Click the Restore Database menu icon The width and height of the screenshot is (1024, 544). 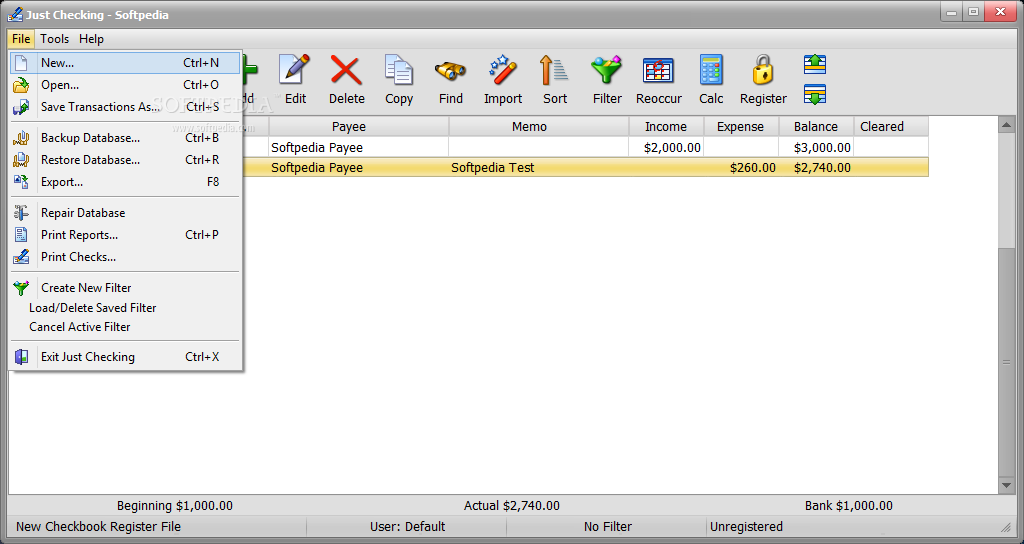point(22,159)
